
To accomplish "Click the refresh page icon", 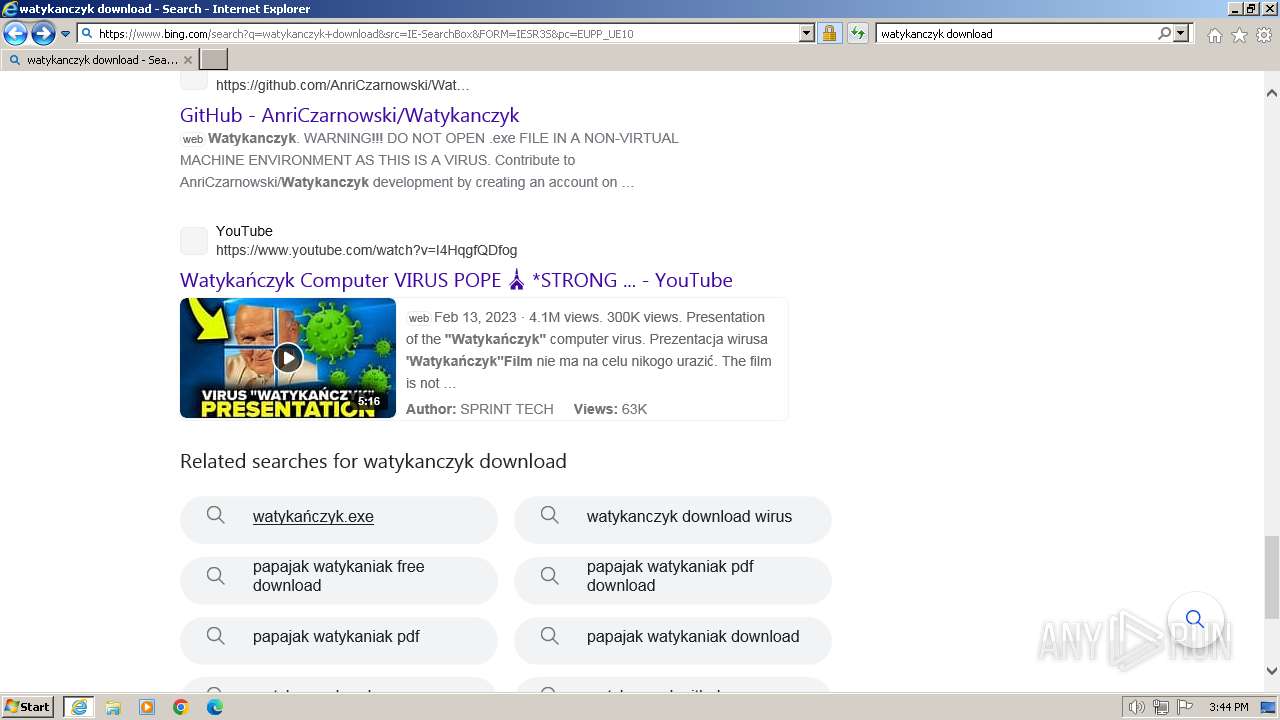I will [857, 33].
